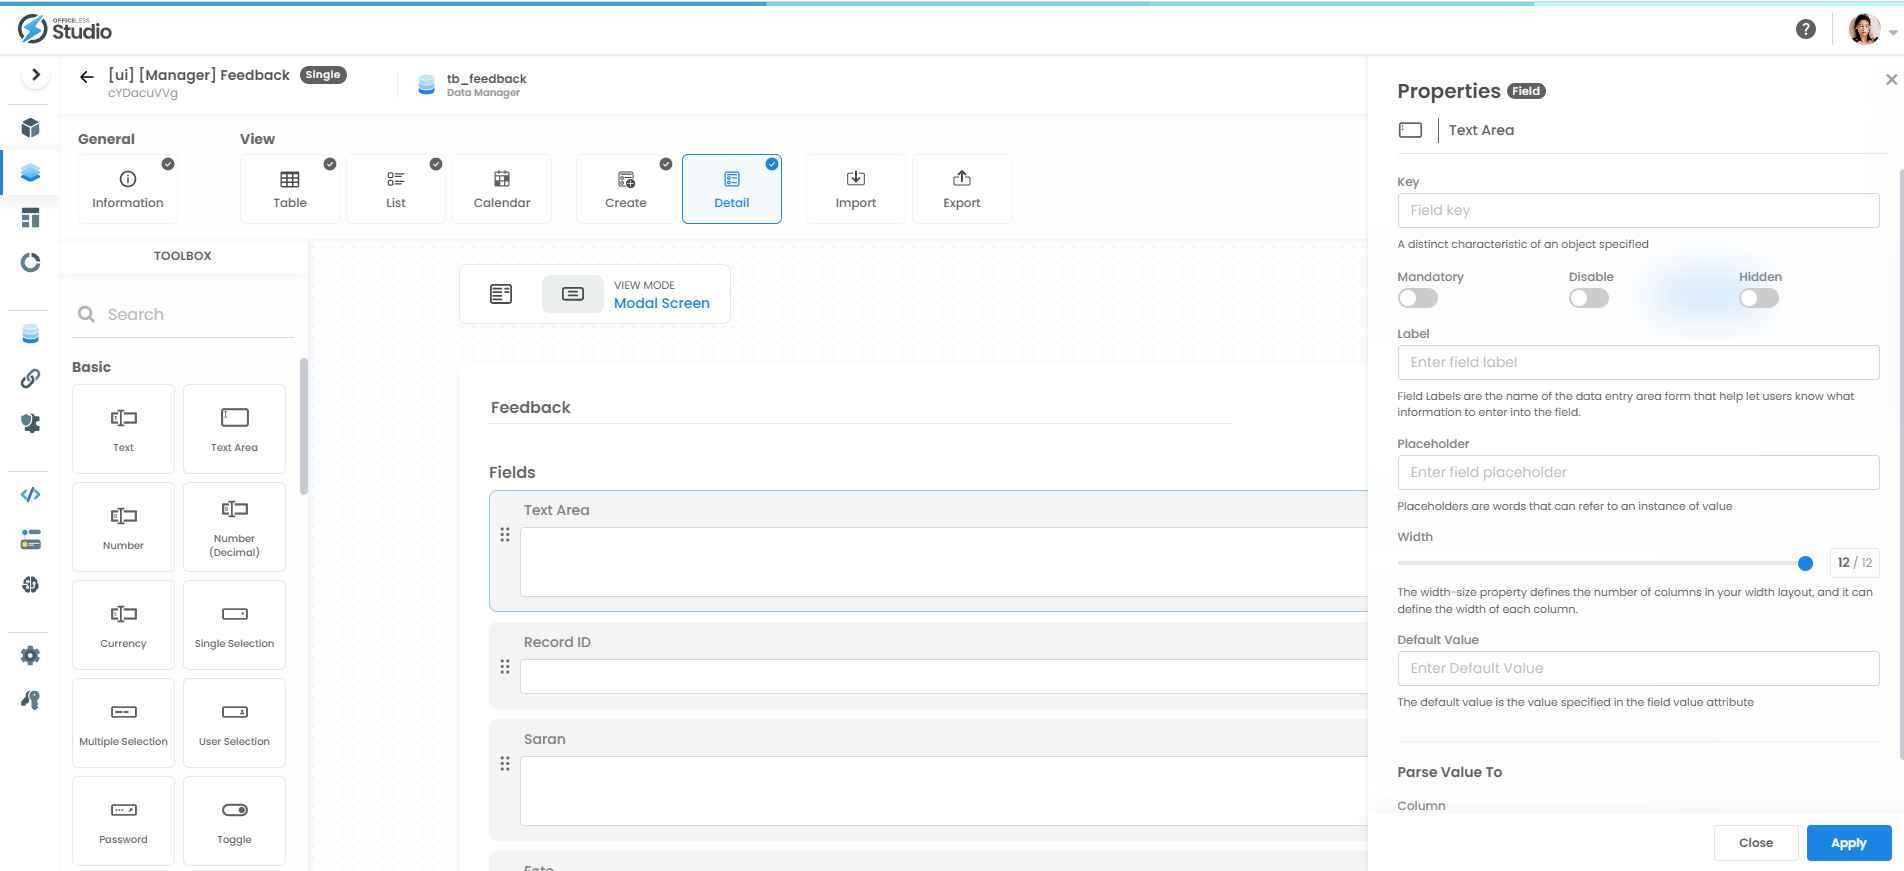
Task: Open the link chain sidebar icon
Action: (31, 379)
